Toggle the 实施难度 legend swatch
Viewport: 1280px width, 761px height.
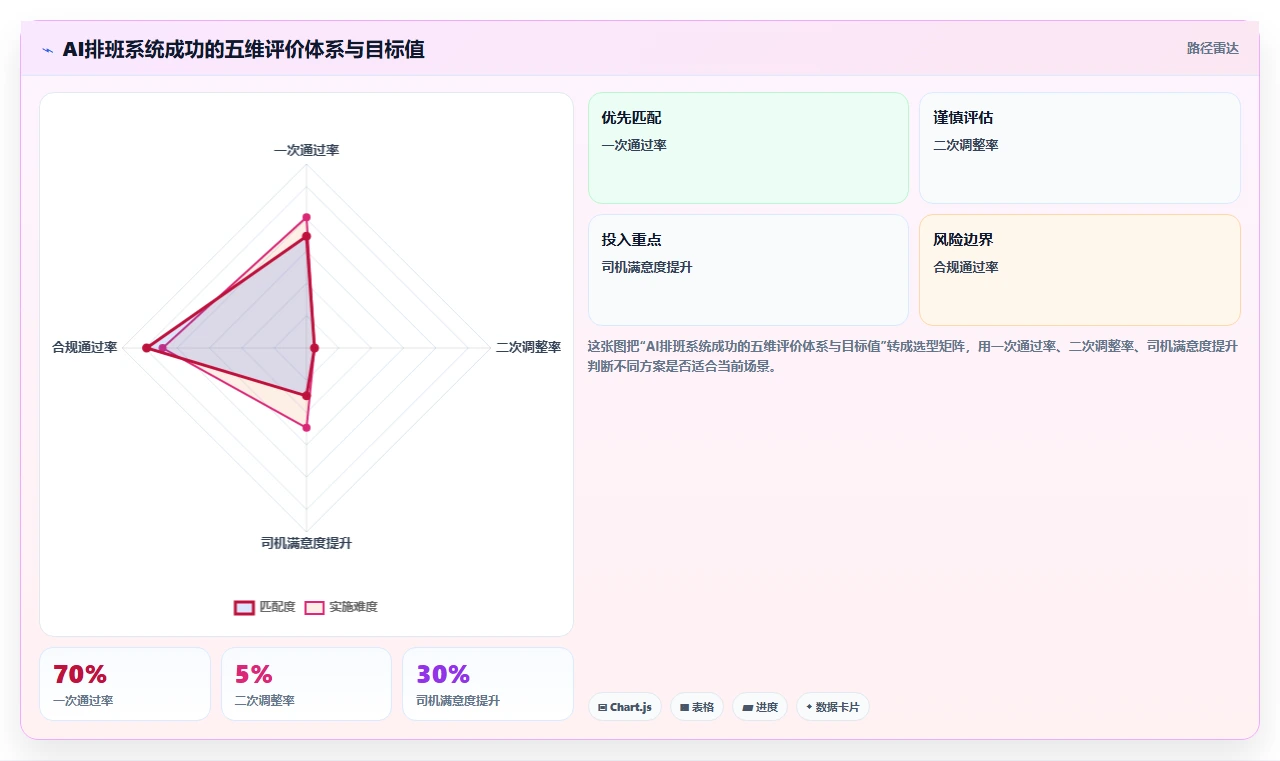point(314,607)
